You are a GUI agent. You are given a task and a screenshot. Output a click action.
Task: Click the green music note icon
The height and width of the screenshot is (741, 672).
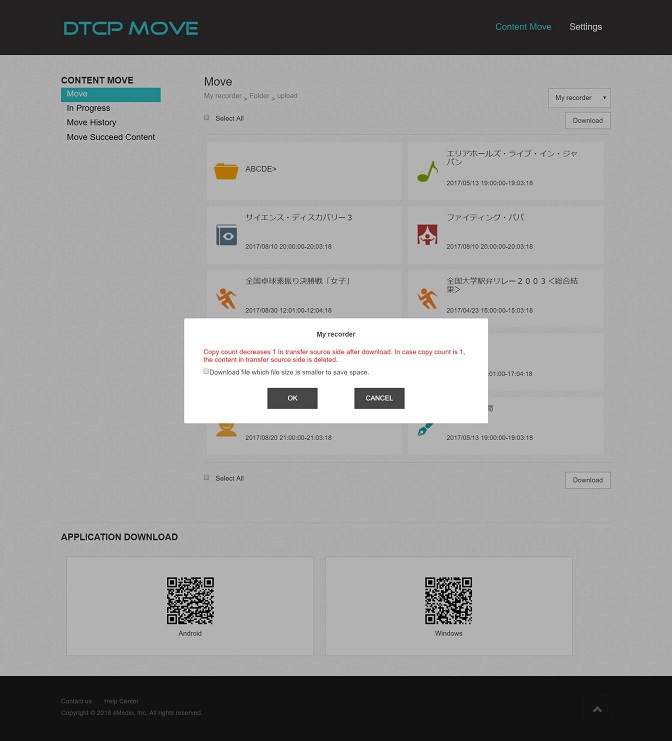427,171
